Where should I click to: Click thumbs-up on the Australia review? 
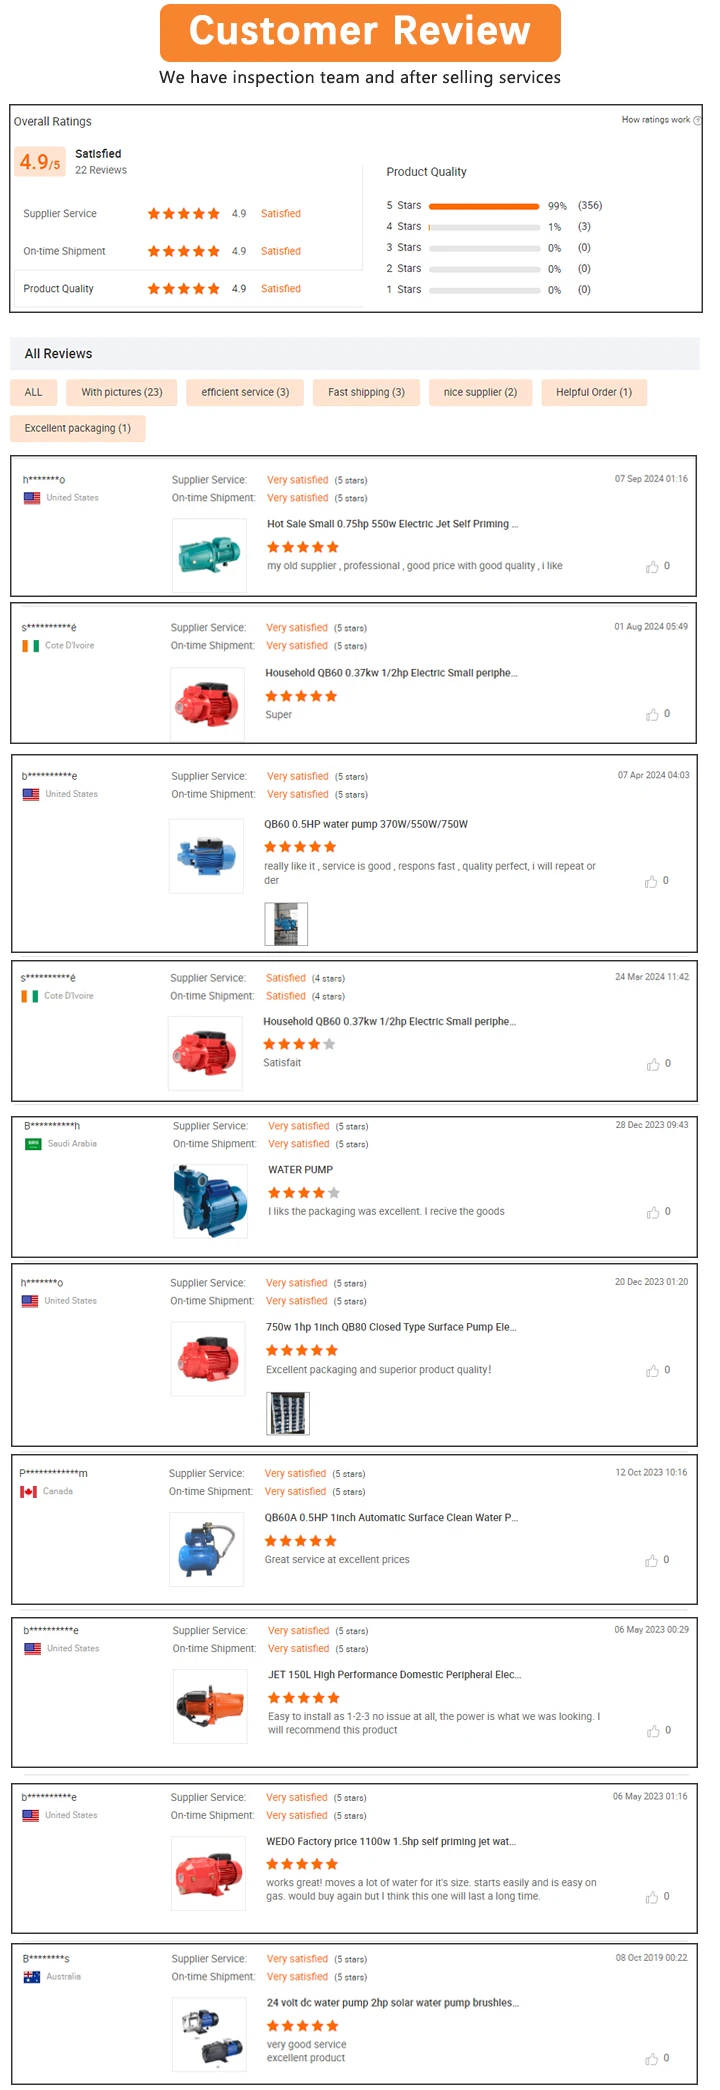tap(652, 2058)
